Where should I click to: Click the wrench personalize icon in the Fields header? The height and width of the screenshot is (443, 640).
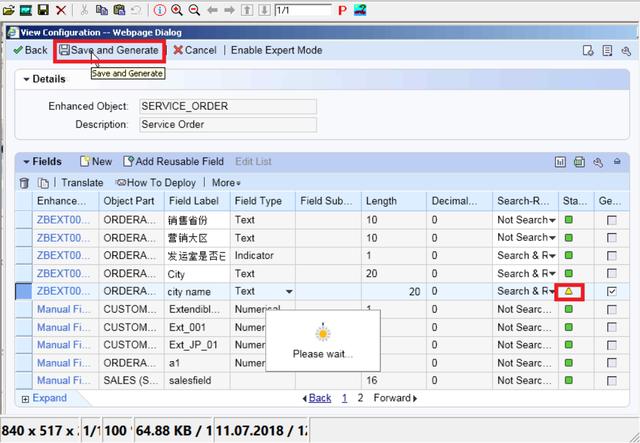point(598,162)
